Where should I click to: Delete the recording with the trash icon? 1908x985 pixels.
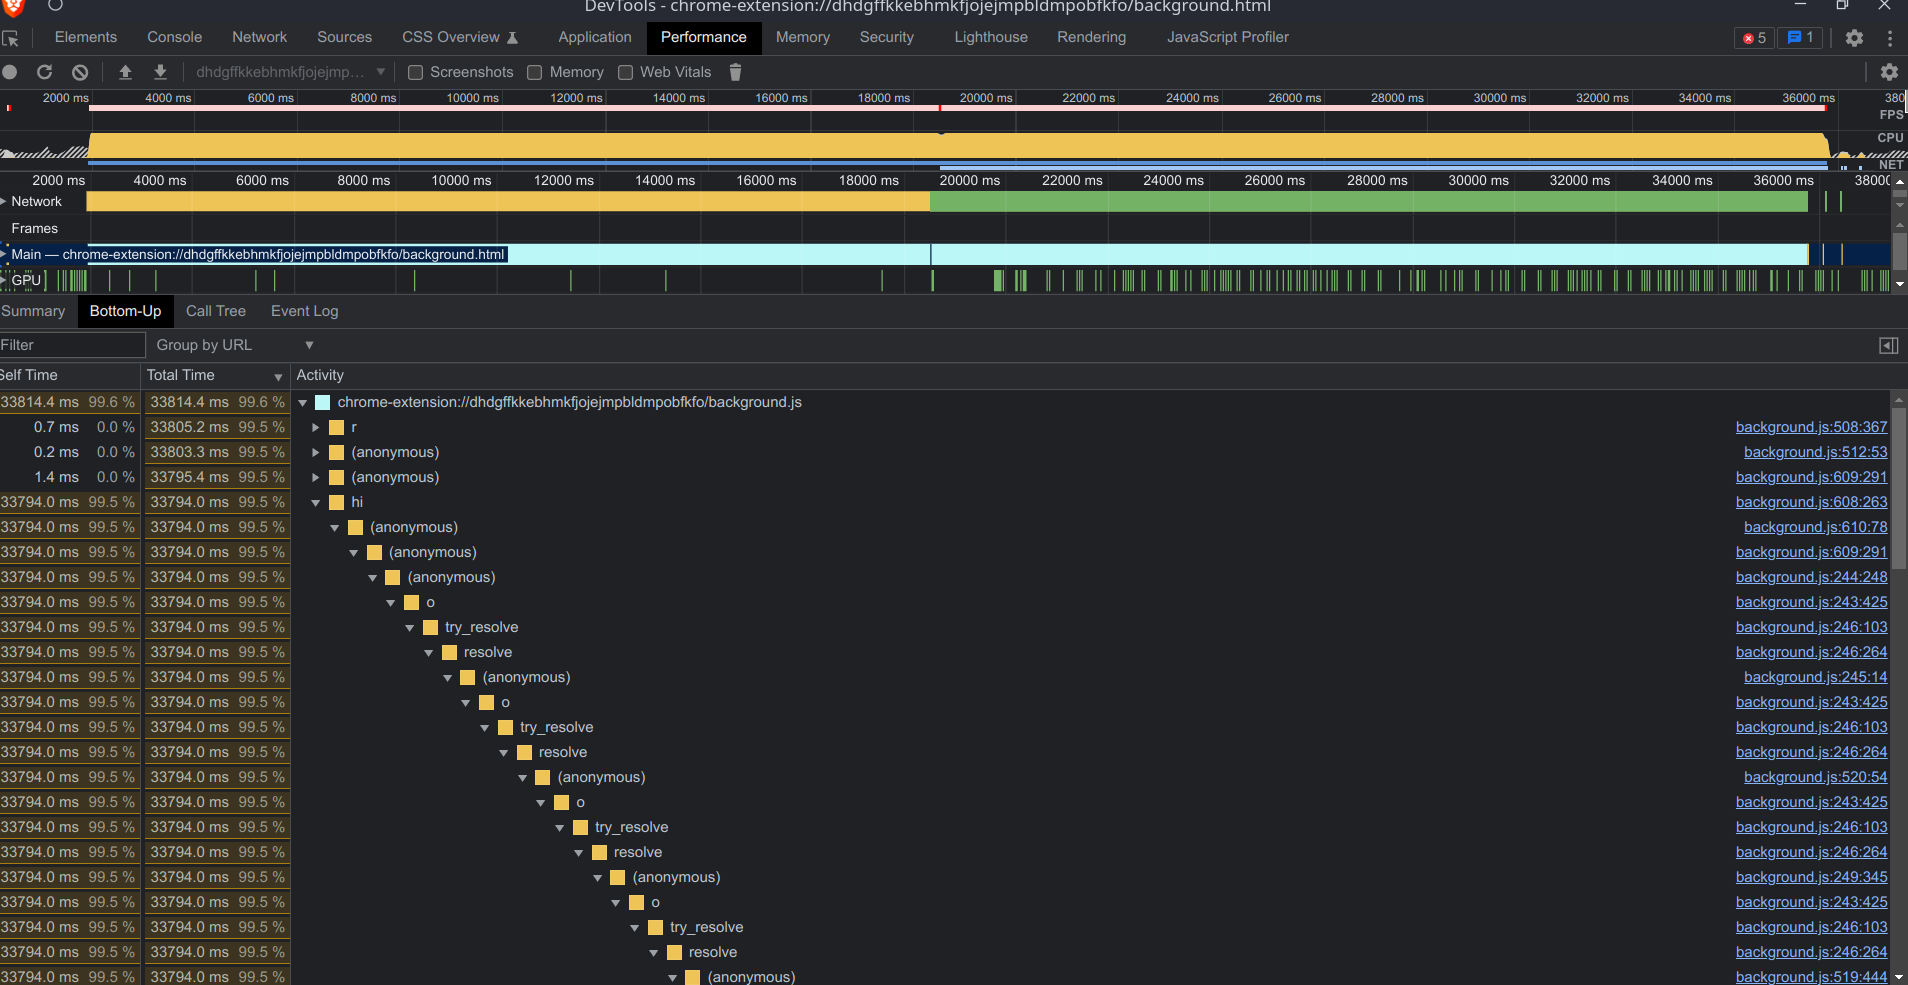click(736, 72)
